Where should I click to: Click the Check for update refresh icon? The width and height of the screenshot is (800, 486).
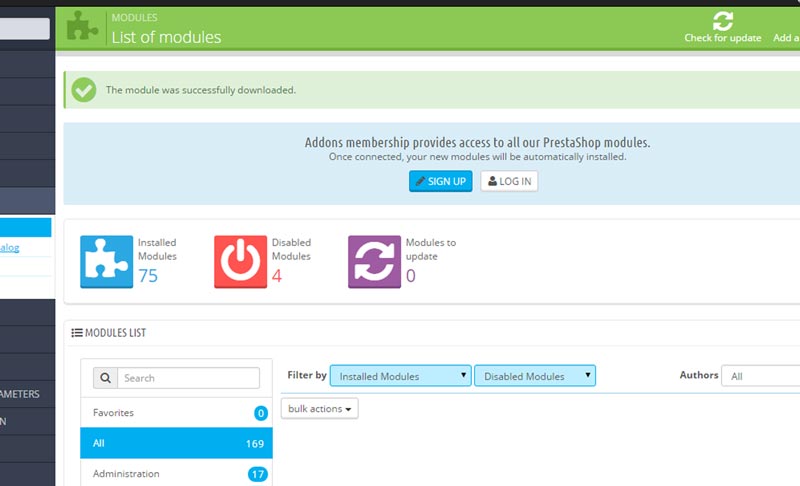[723, 21]
